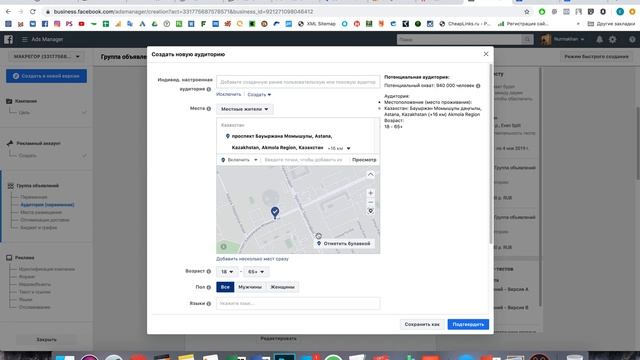640x360 pixels.
Task: Collapse the map with chevron up
Action: coord(370,174)
